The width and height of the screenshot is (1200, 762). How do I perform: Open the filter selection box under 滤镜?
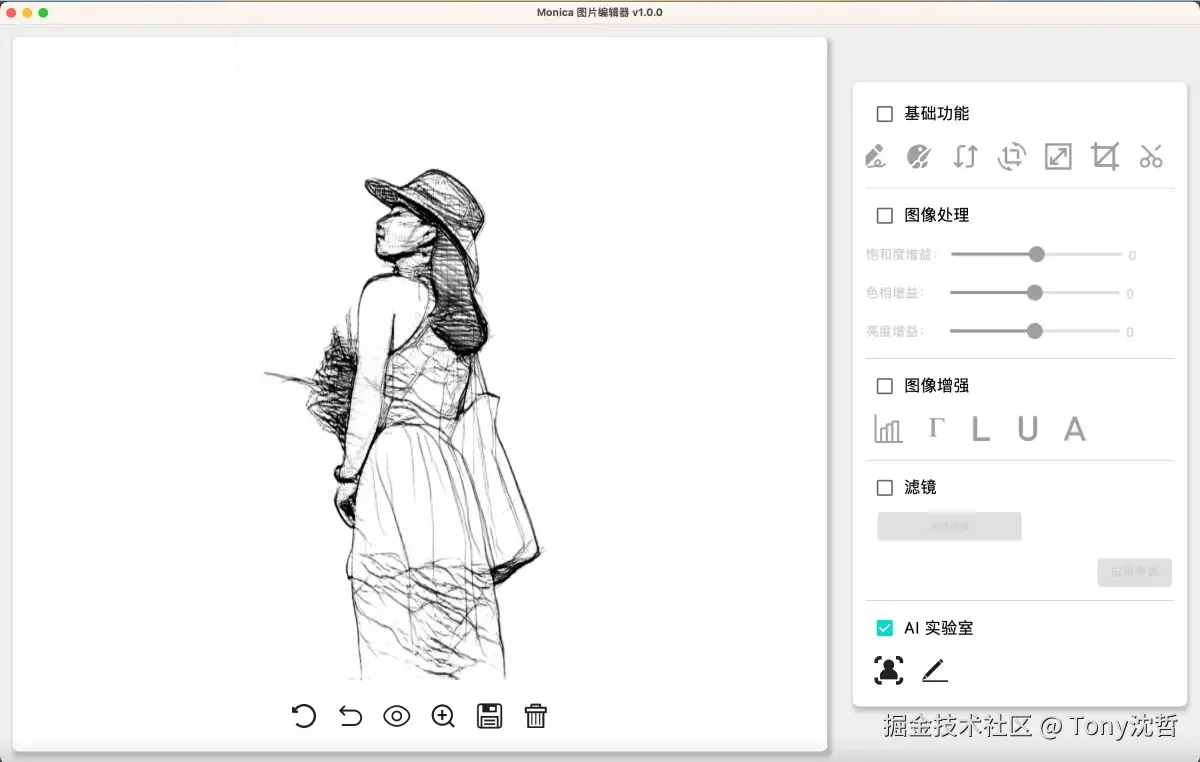click(949, 526)
